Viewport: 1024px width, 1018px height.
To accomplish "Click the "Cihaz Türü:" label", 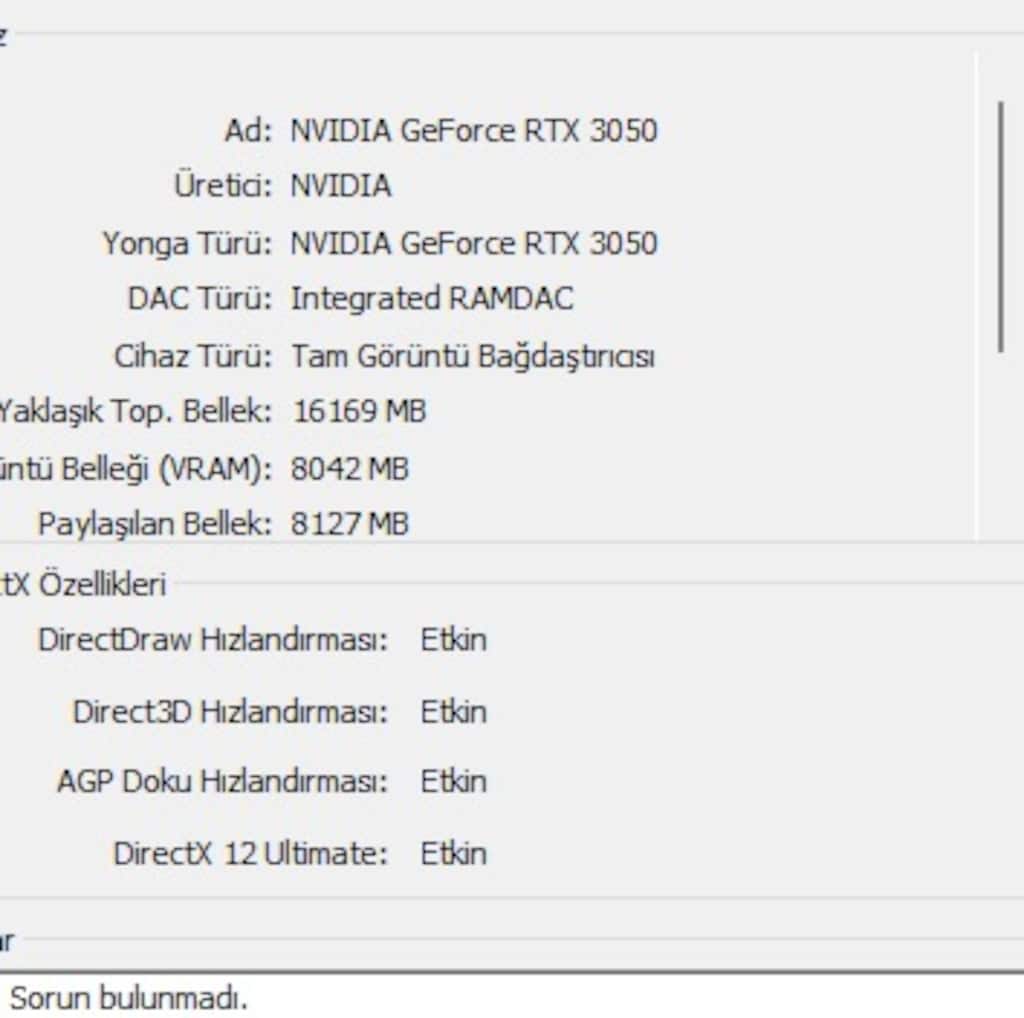I will [x=193, y=357].
